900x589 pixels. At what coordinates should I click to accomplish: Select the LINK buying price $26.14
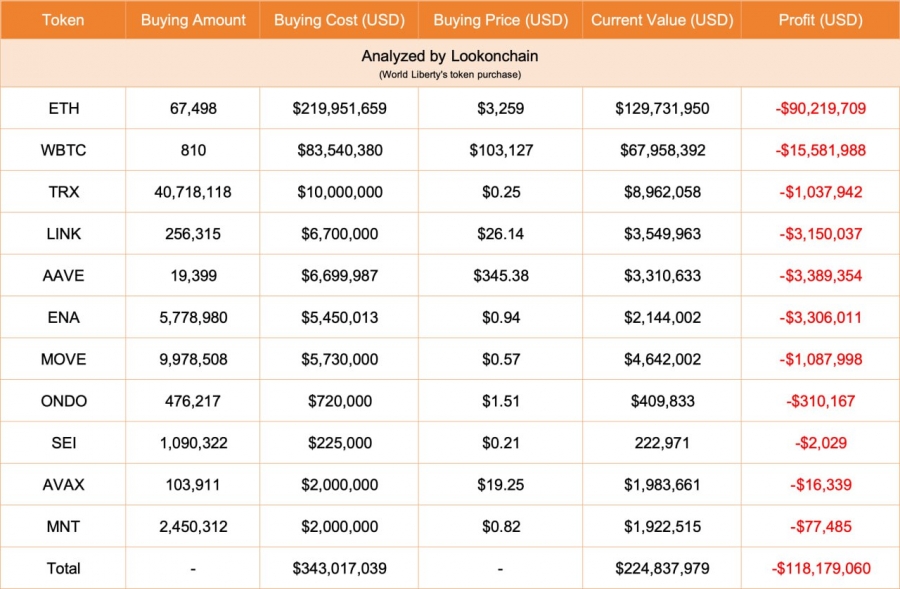coord(501,234)
